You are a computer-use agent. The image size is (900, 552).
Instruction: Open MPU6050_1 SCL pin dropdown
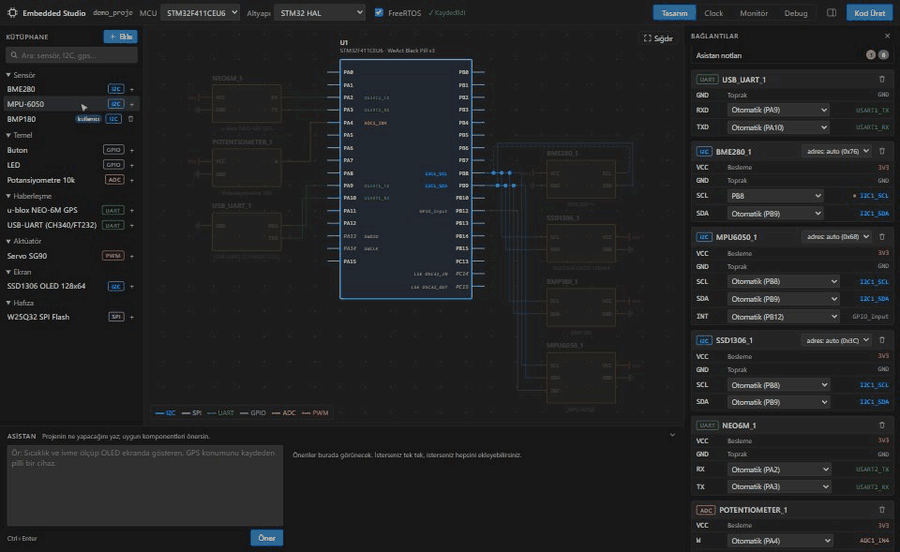click(x=783, y=282)
